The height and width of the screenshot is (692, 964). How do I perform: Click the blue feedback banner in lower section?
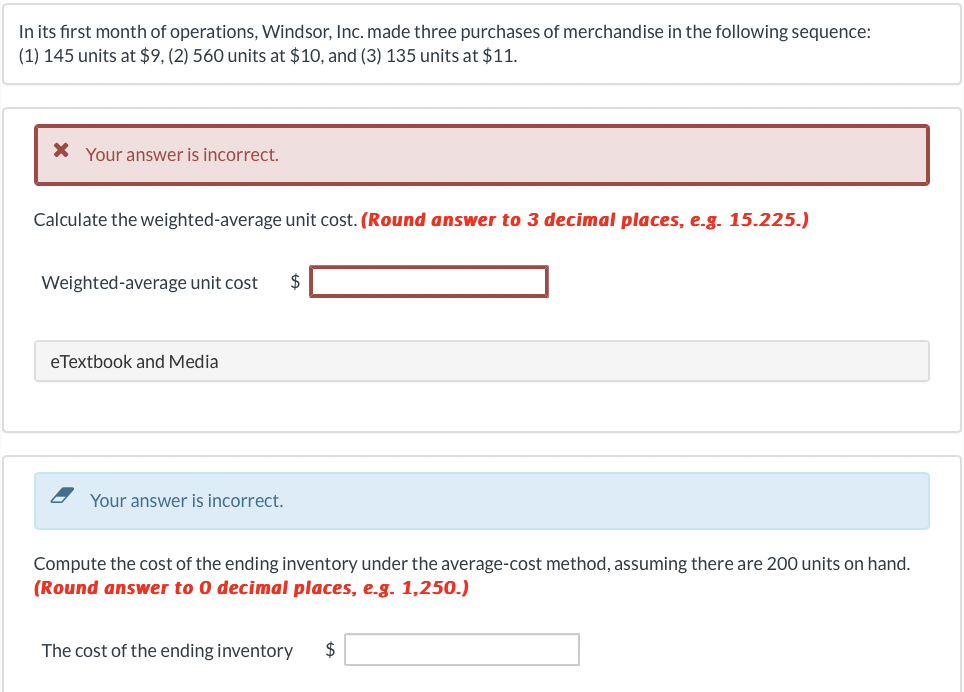point(482,500)
